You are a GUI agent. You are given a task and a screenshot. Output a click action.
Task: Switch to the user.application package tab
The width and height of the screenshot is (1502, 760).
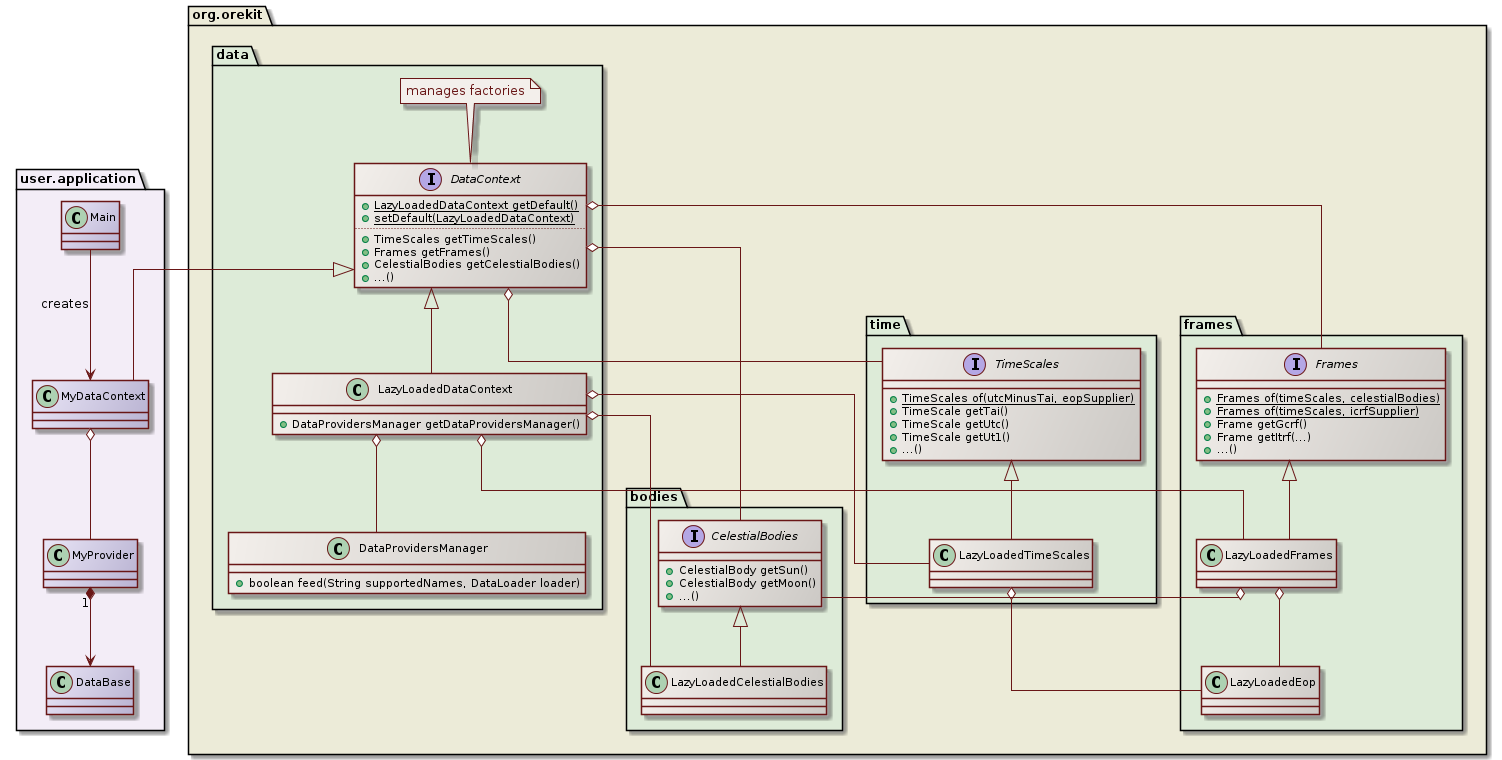pyautogui.click(x=75, y=179)
